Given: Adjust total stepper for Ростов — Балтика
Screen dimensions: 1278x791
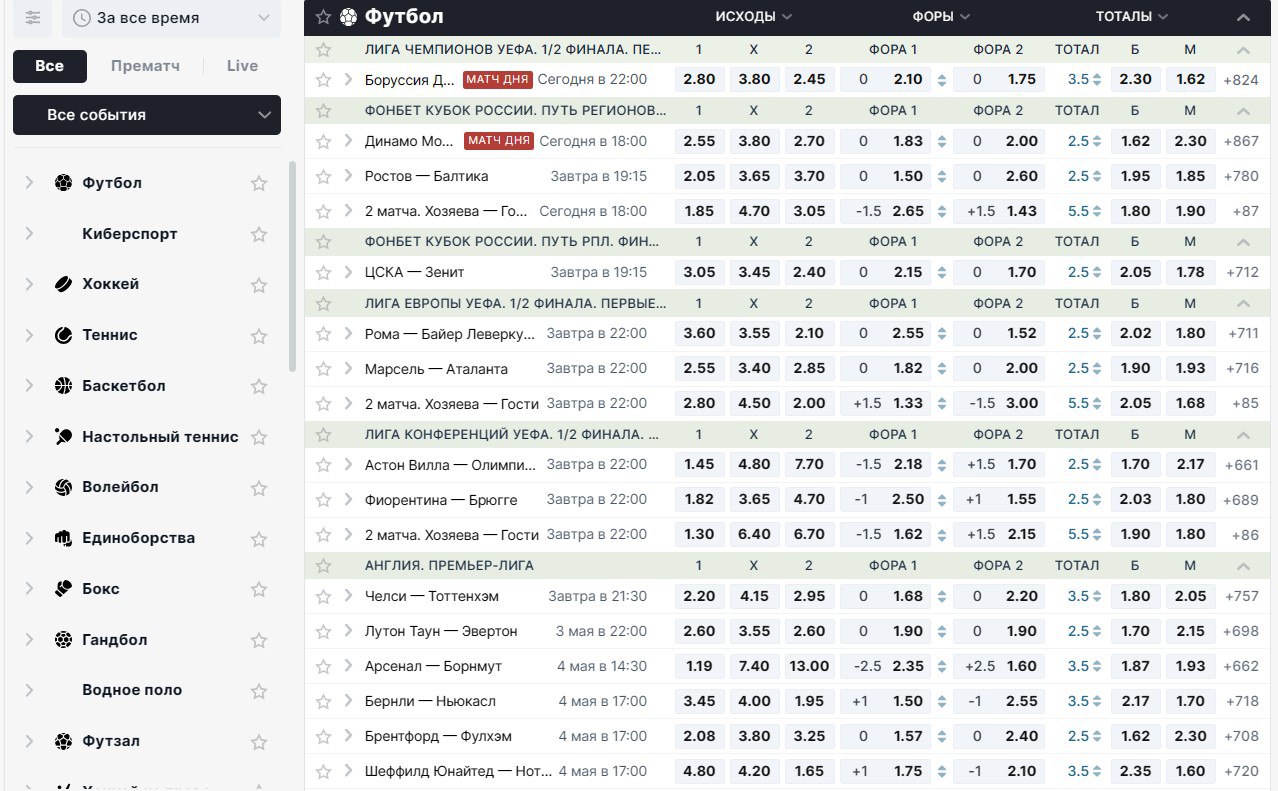Looking at the screenshot, I should [1097, 176].
